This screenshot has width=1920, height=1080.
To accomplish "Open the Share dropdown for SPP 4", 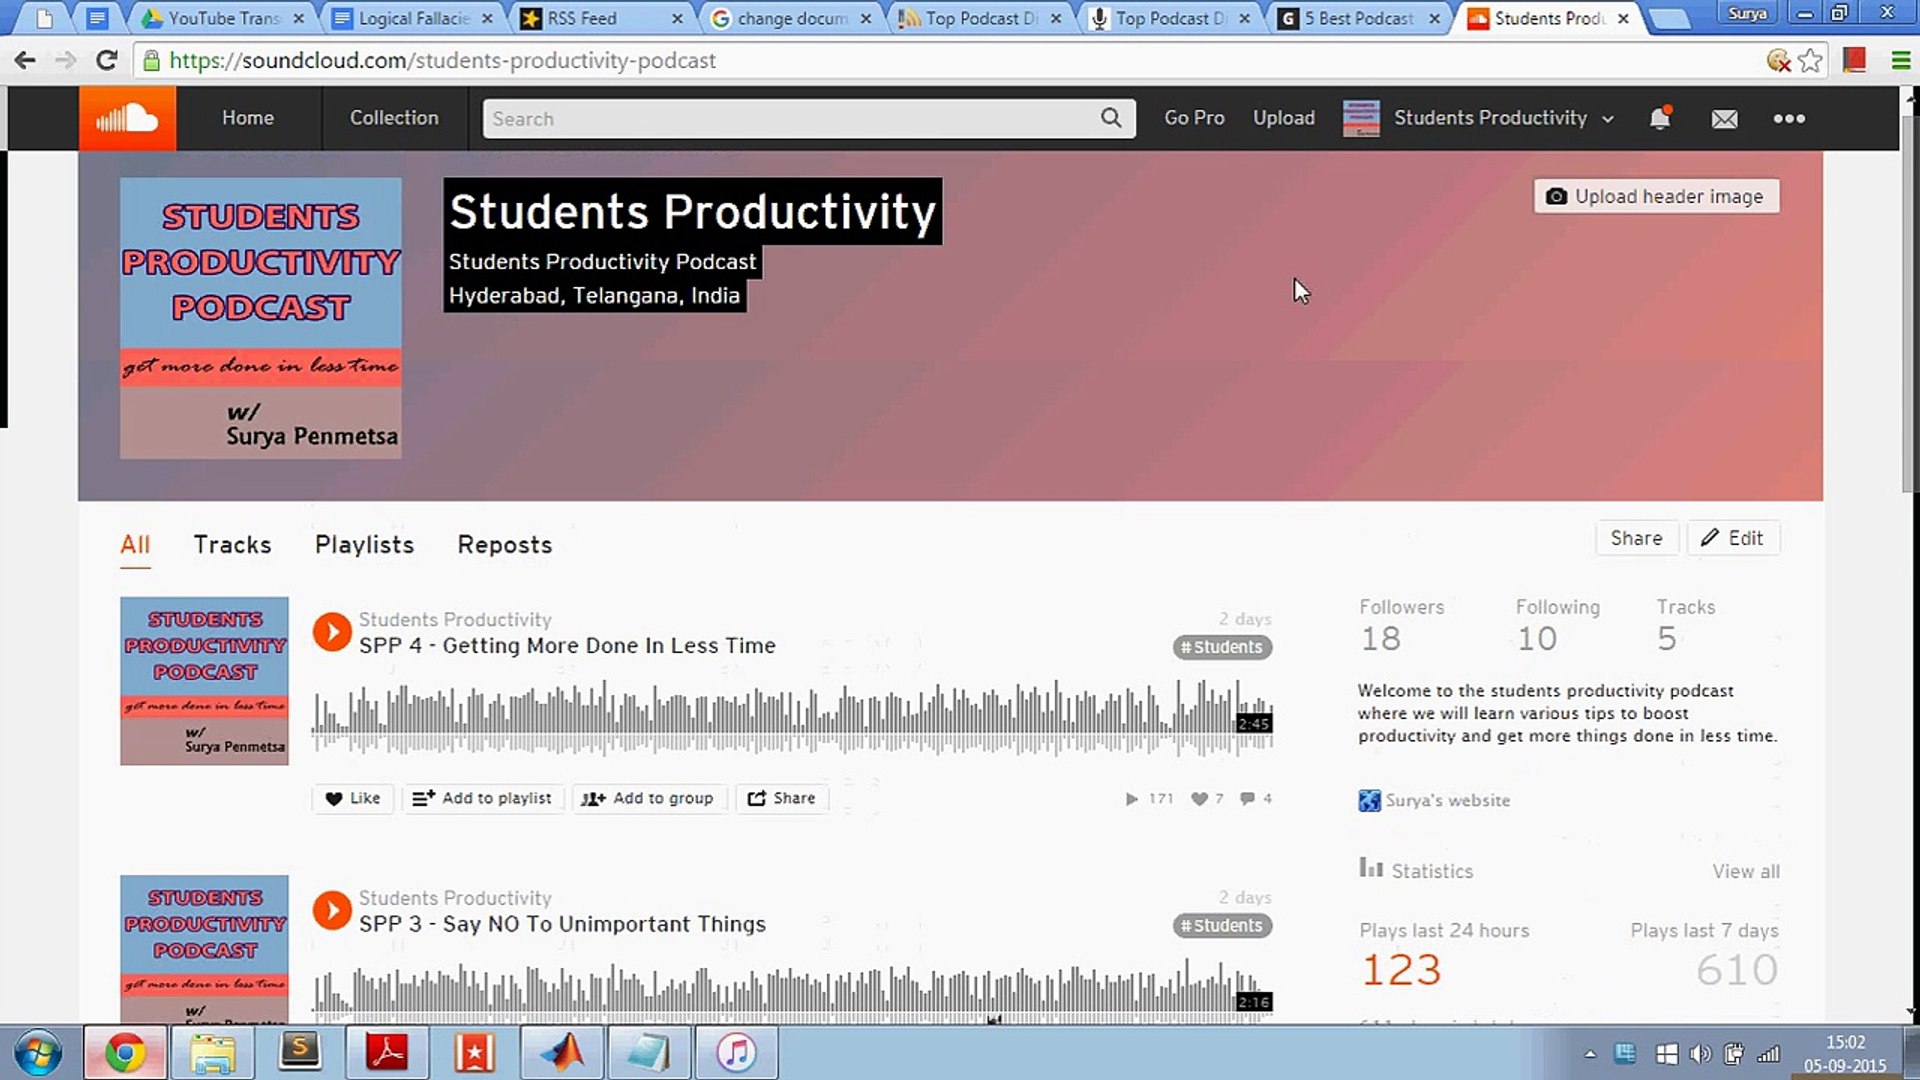I will [x=781, y=798].
